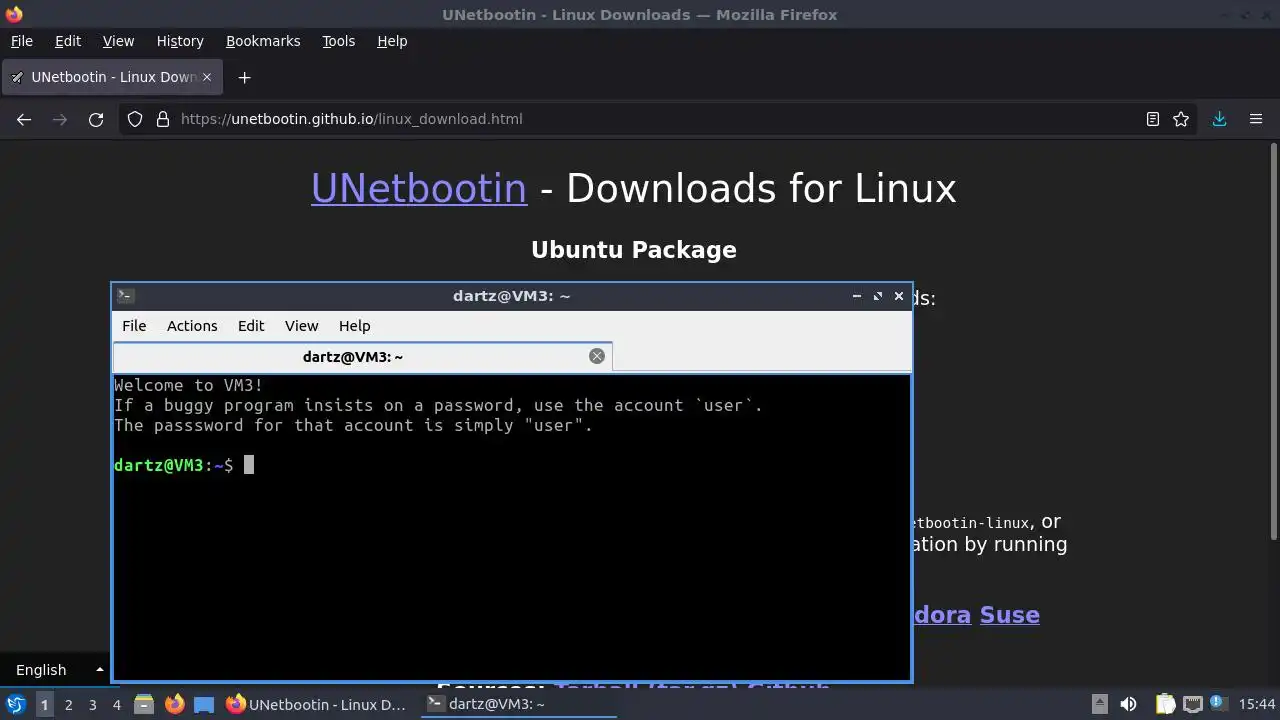Launch Firefox from taskbar quick launch
1280x720 pixels.
[x=175, y=704]
